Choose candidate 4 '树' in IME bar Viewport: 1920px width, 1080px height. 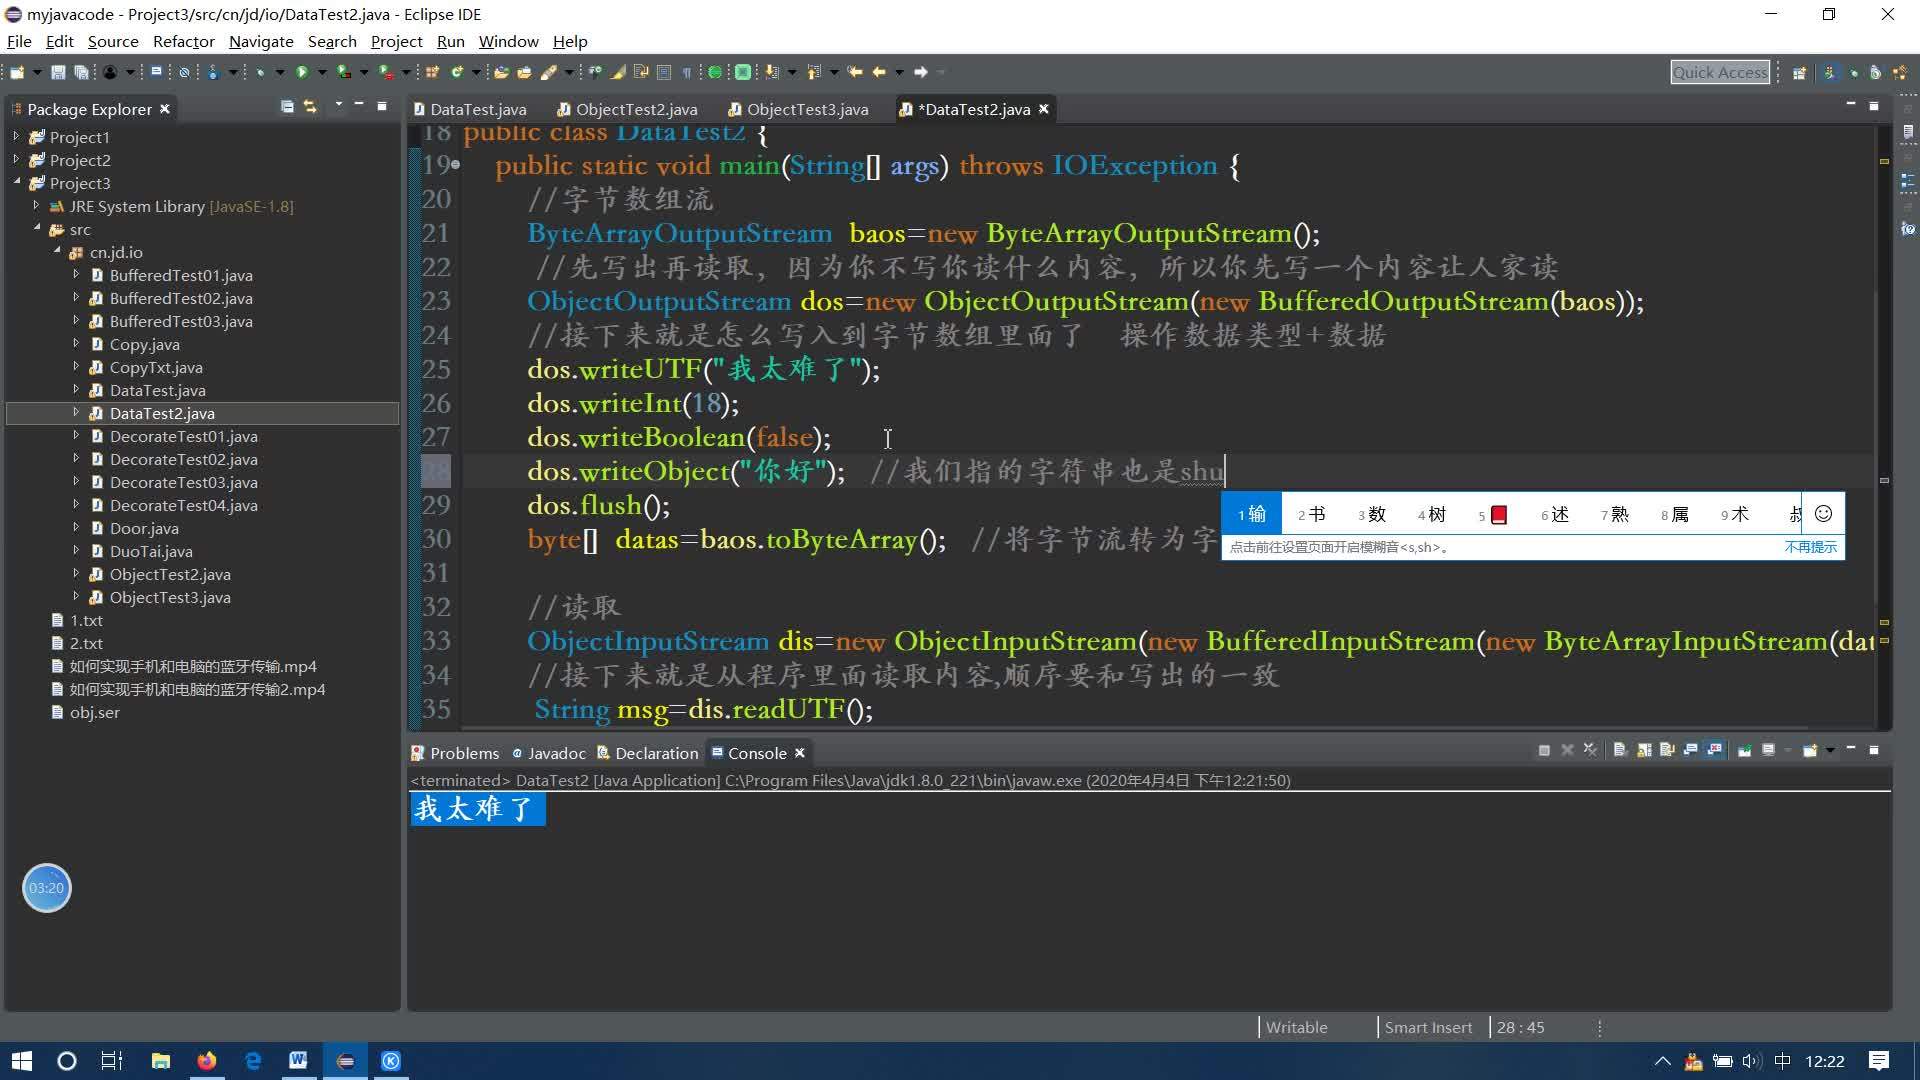tap(1431, 514)
